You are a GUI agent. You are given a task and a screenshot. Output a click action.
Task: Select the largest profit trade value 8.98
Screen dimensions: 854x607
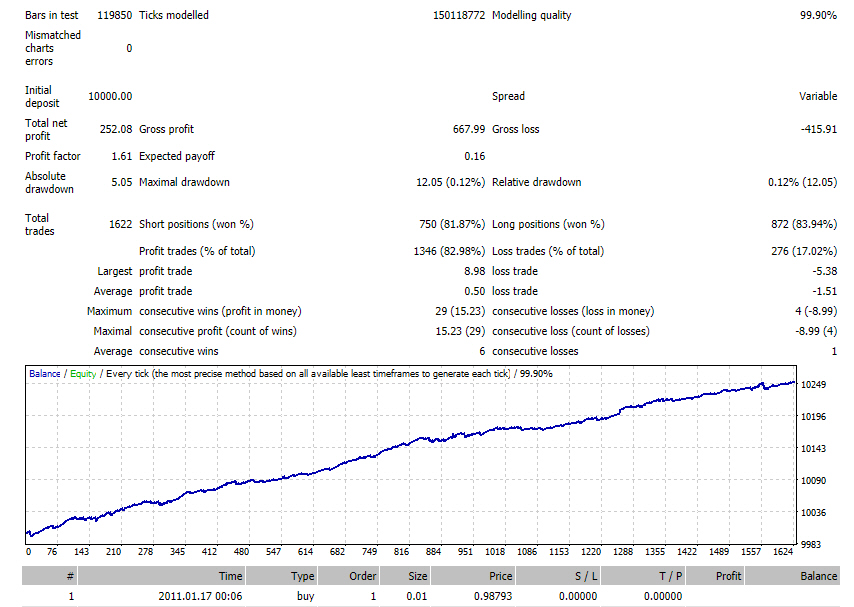[x=474, y=271]
